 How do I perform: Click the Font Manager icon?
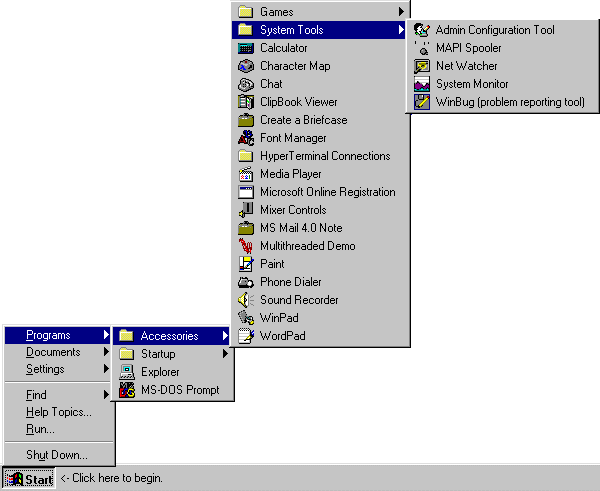pyautogui.click(x=246, y=138)
